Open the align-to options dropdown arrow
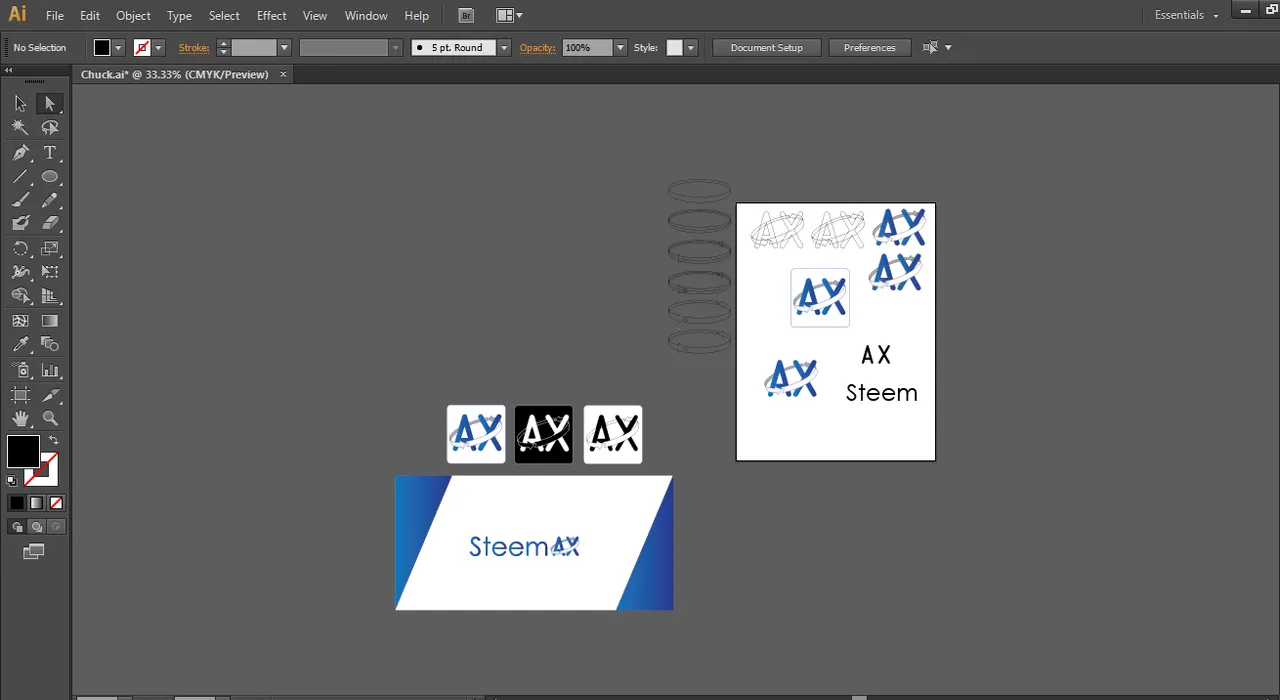Viewport: 1280px width, 700px height. [x=948, y=48]
